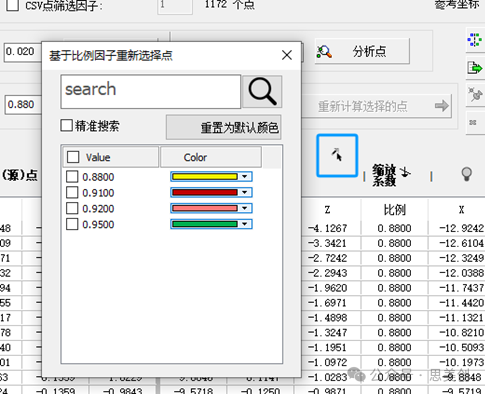
Task: Click the 0.880 input field
Action: click(23, 105)
